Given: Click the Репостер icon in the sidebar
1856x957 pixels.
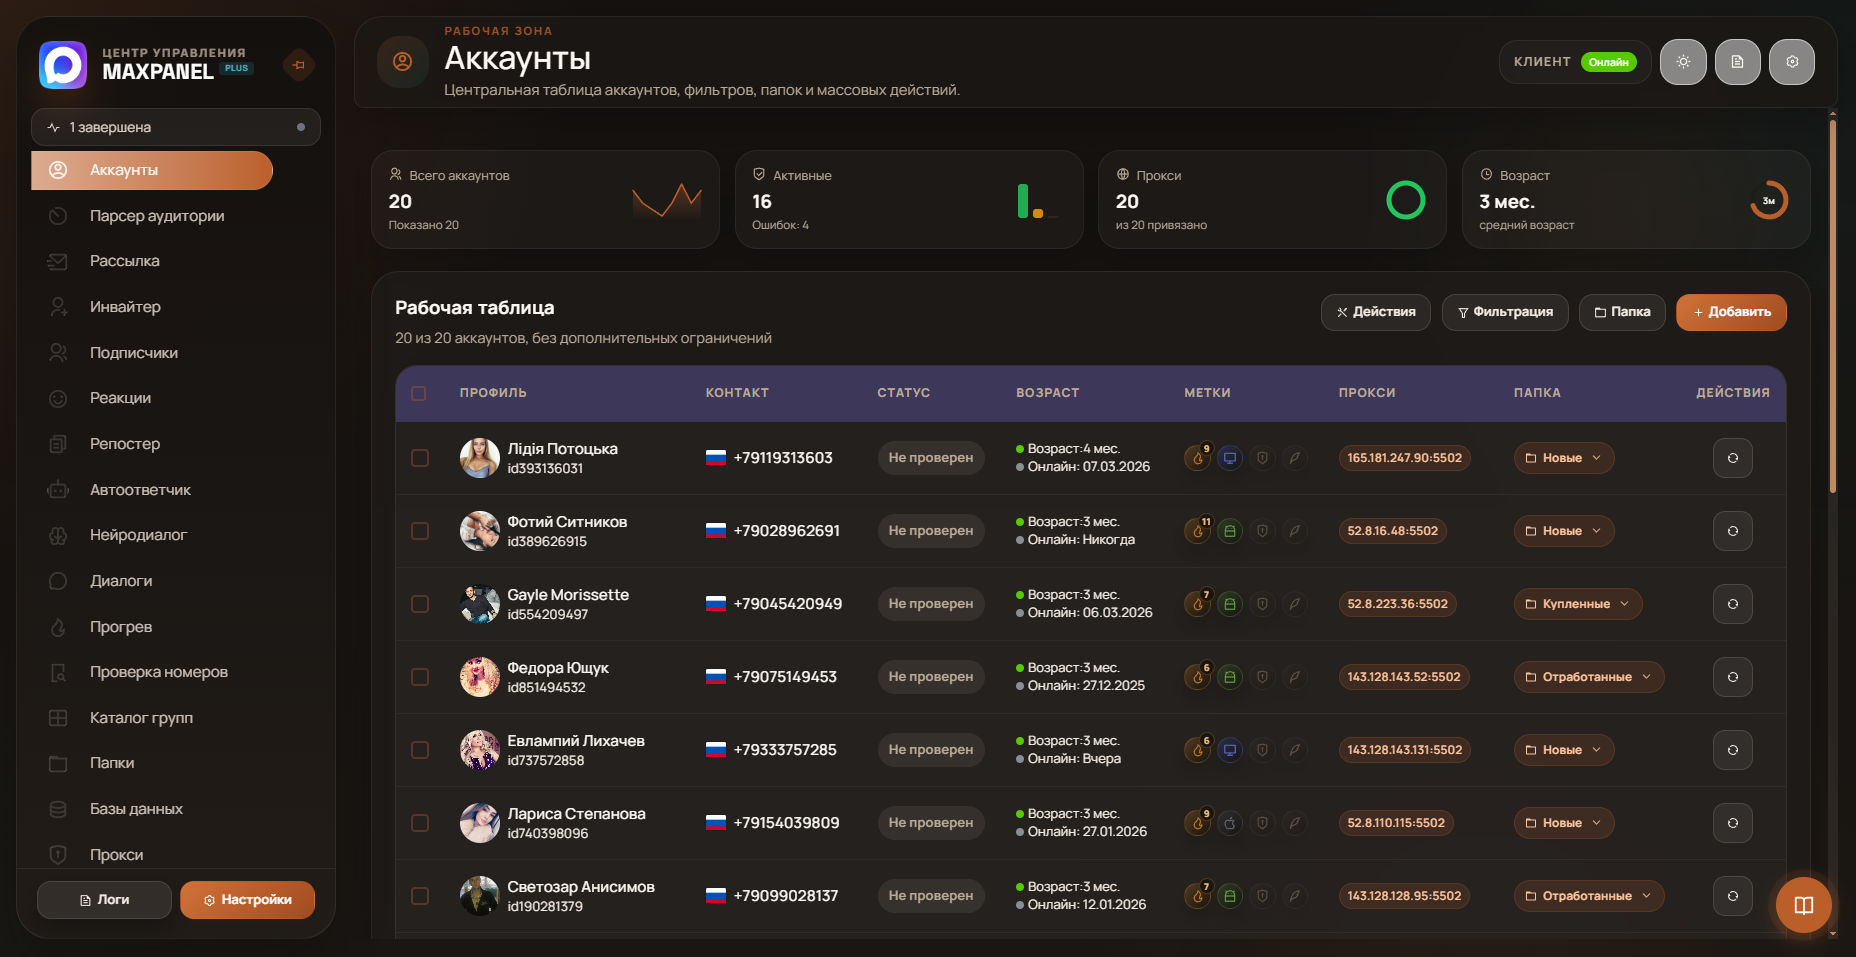Looking at the screenshot, I should tap(58, 444).
